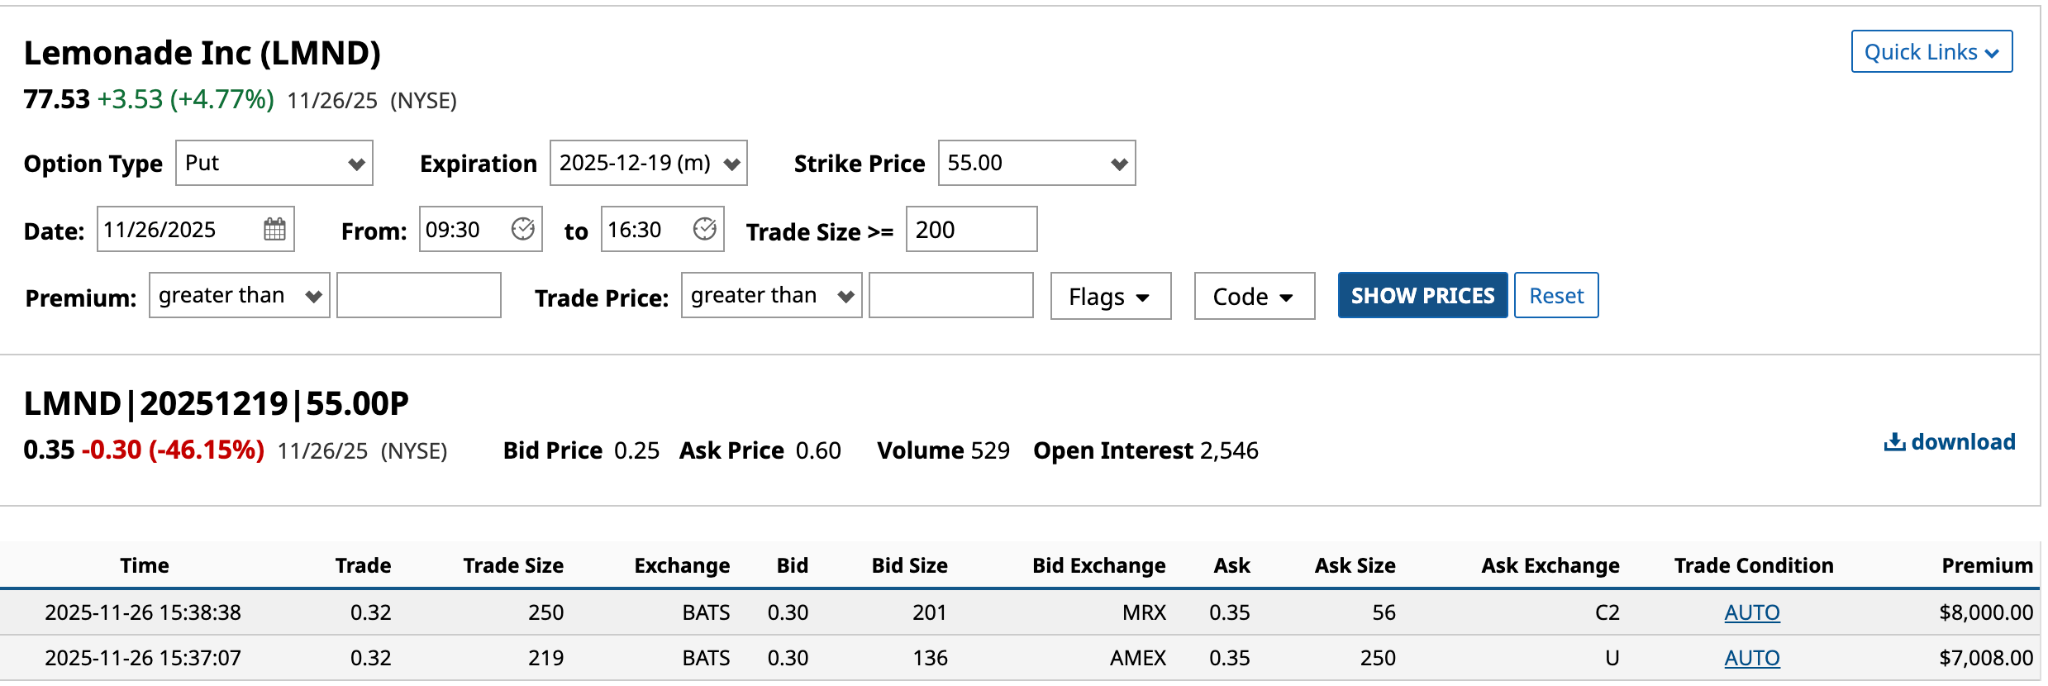Click the clock icon in From time field

coord(523,230)
